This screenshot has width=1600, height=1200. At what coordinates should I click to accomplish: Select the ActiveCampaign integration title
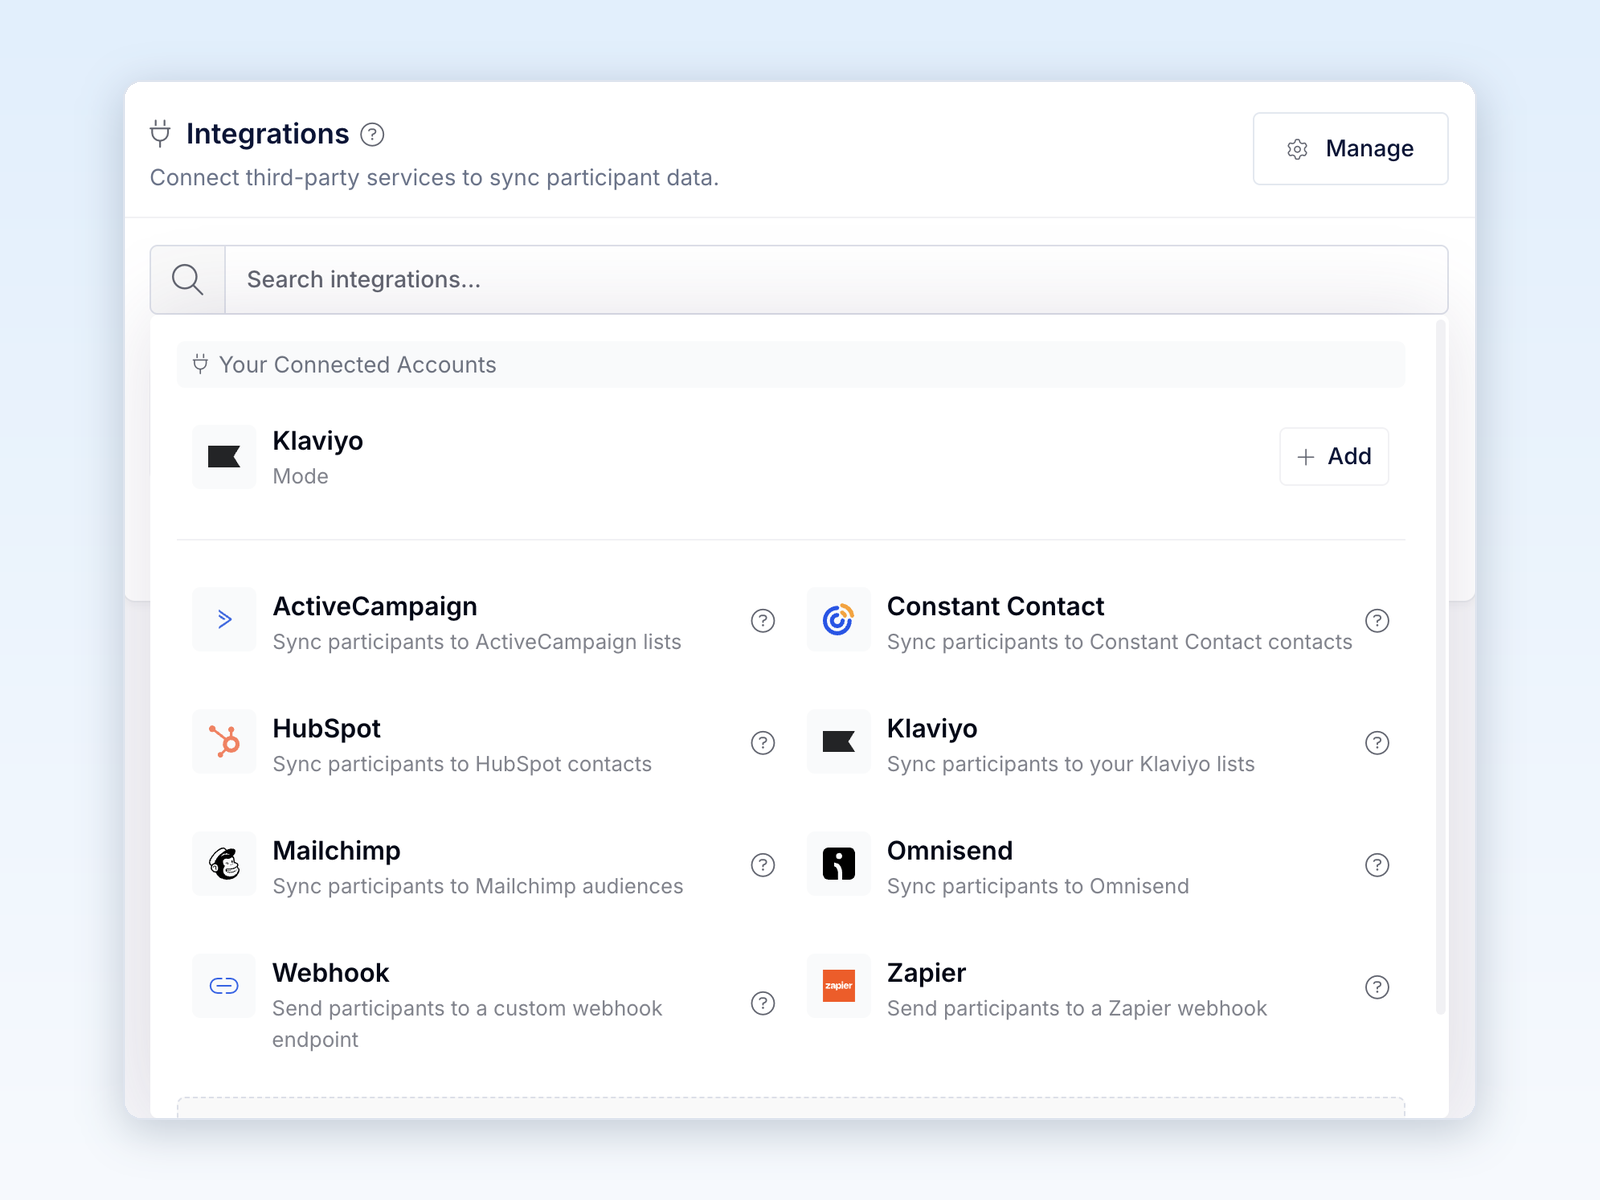click(x=375, y=607)
